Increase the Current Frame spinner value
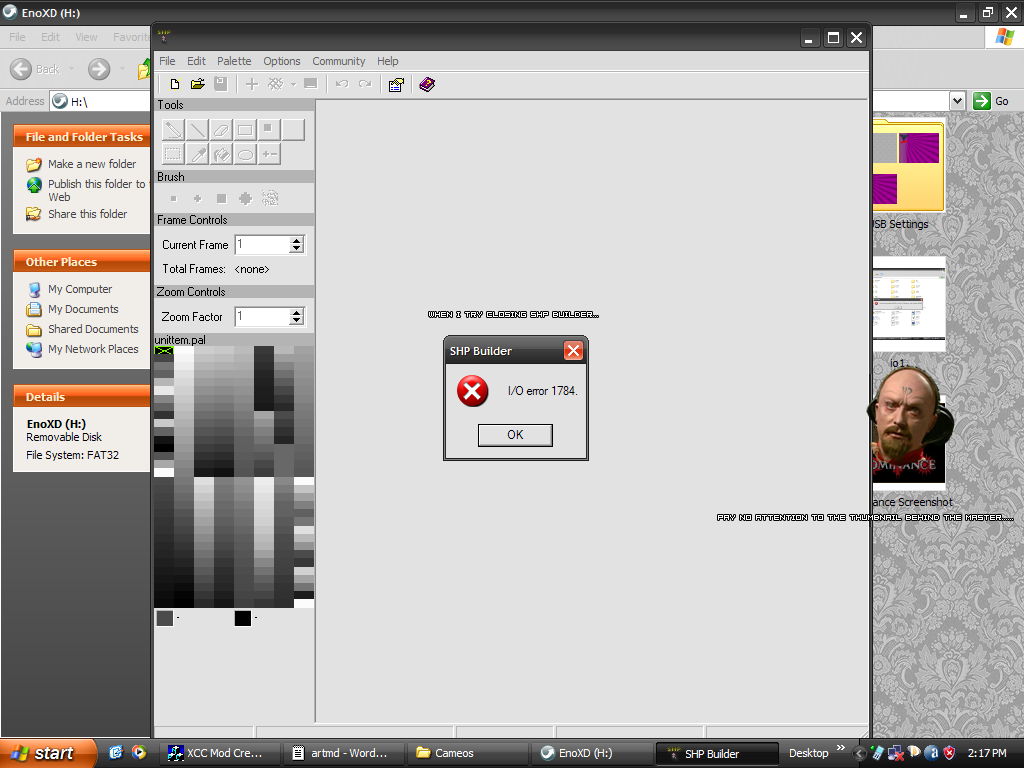The height and width of the screenshot is (768, 1024). click(296, 241)
